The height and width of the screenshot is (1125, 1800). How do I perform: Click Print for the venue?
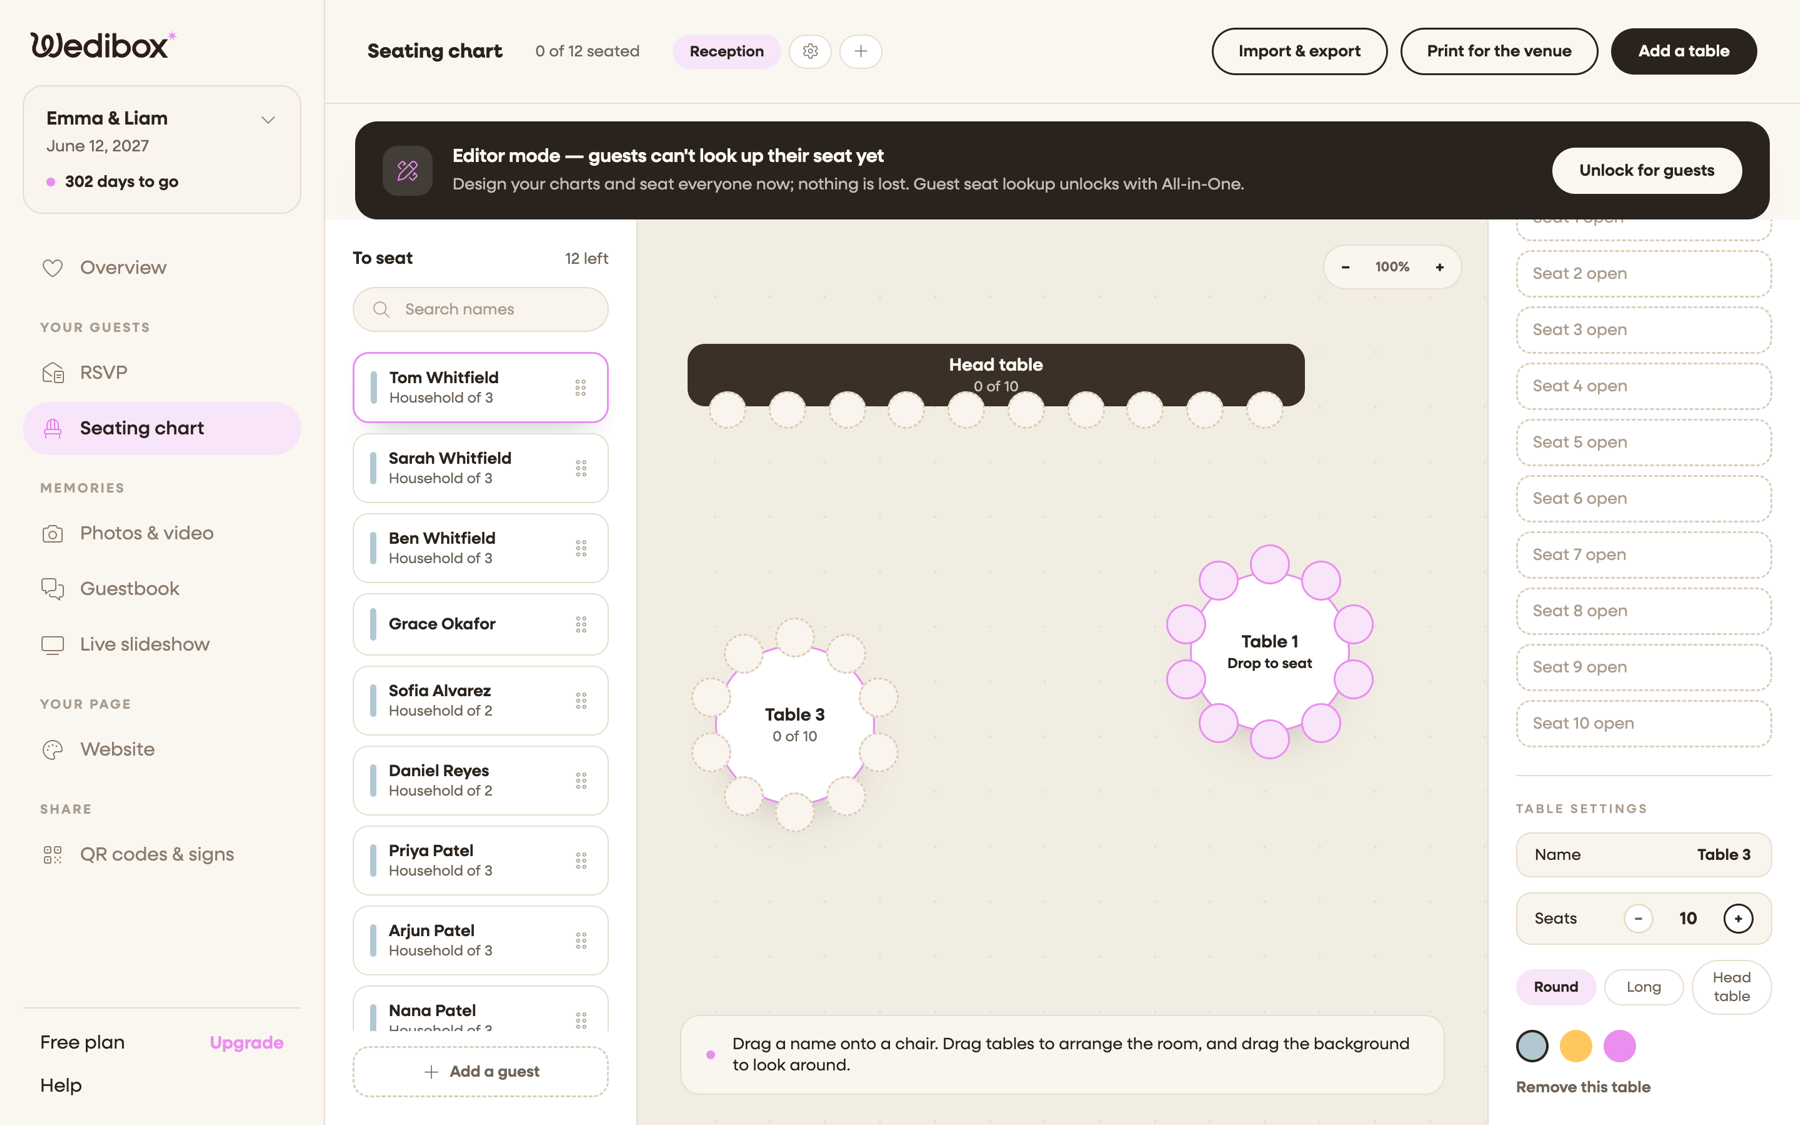[1499, 51]
